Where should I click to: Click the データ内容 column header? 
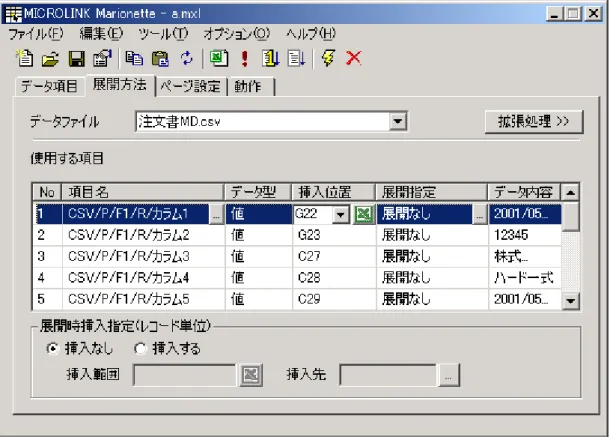tap(524, 192)
